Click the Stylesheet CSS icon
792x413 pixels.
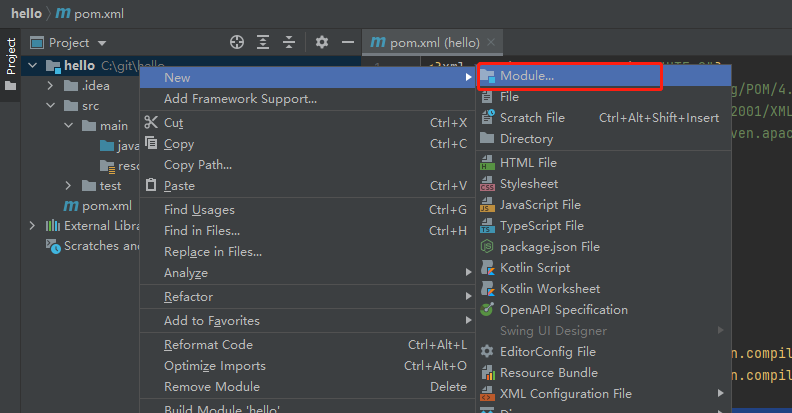point(487,184)
